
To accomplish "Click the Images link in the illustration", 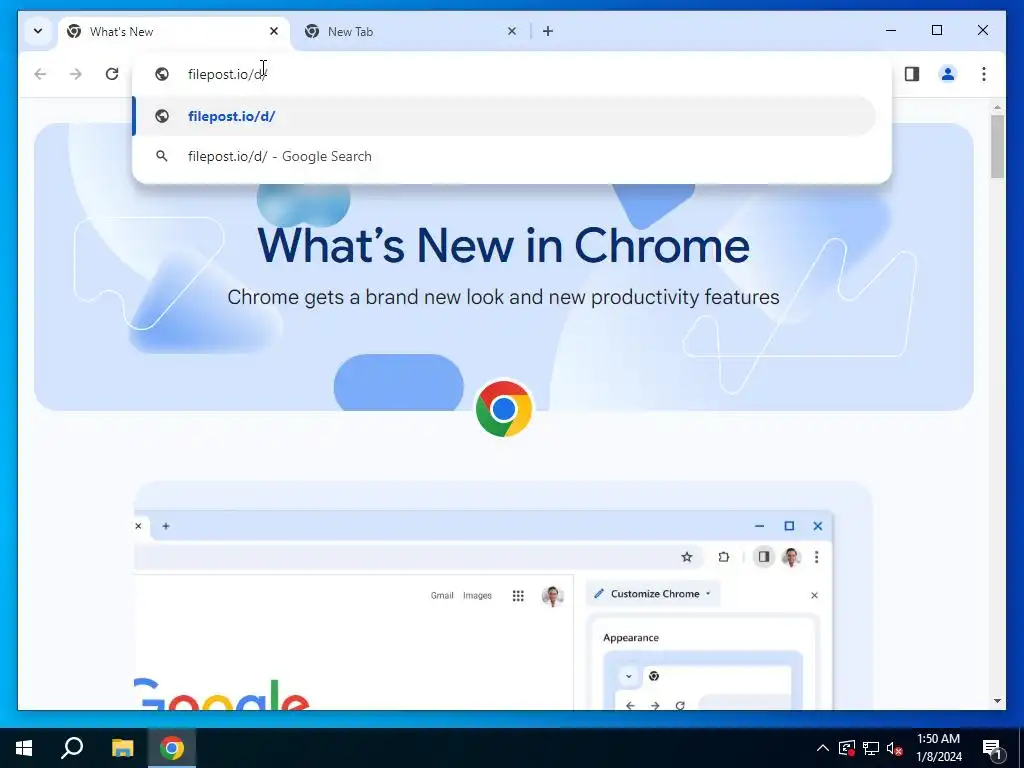I will (x=477, y=596).
